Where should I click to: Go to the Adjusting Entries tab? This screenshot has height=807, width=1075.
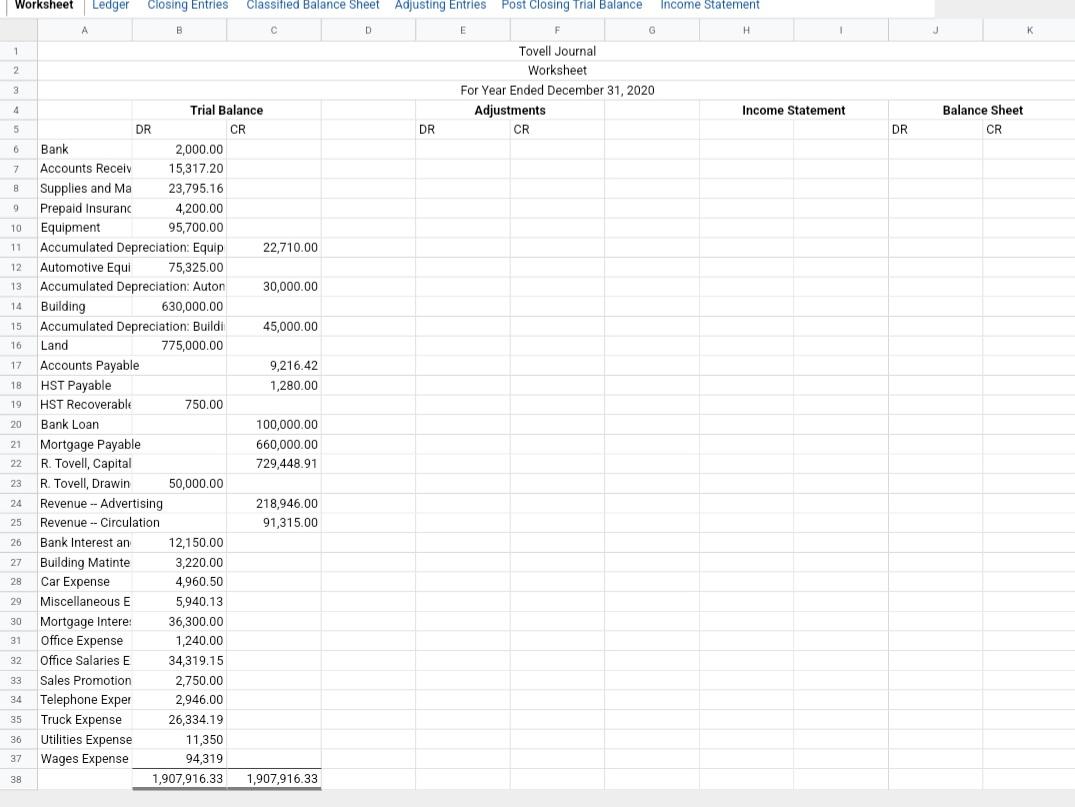(440, 5)
